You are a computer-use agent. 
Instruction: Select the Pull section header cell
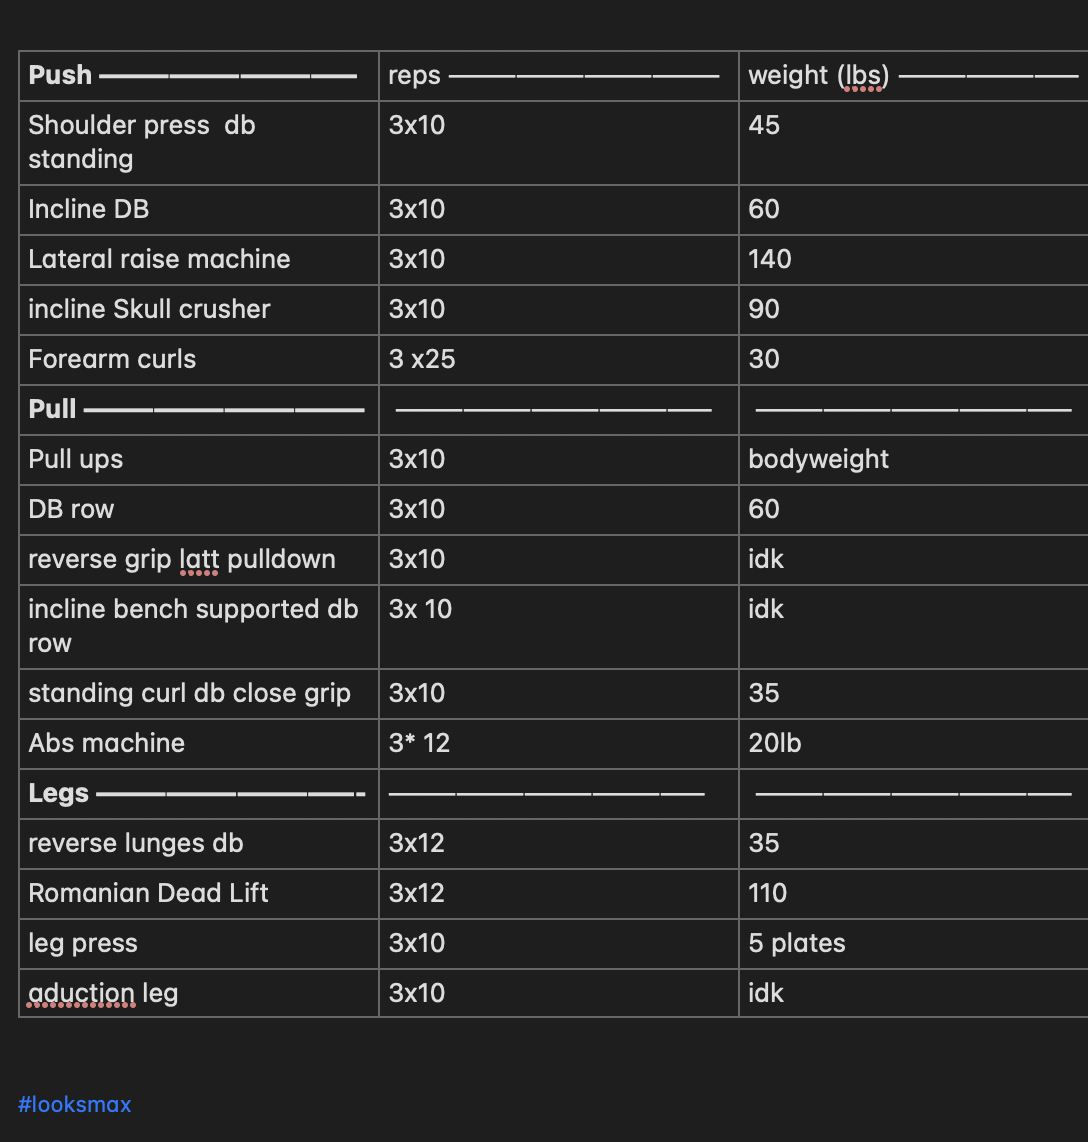coord(199,410)
